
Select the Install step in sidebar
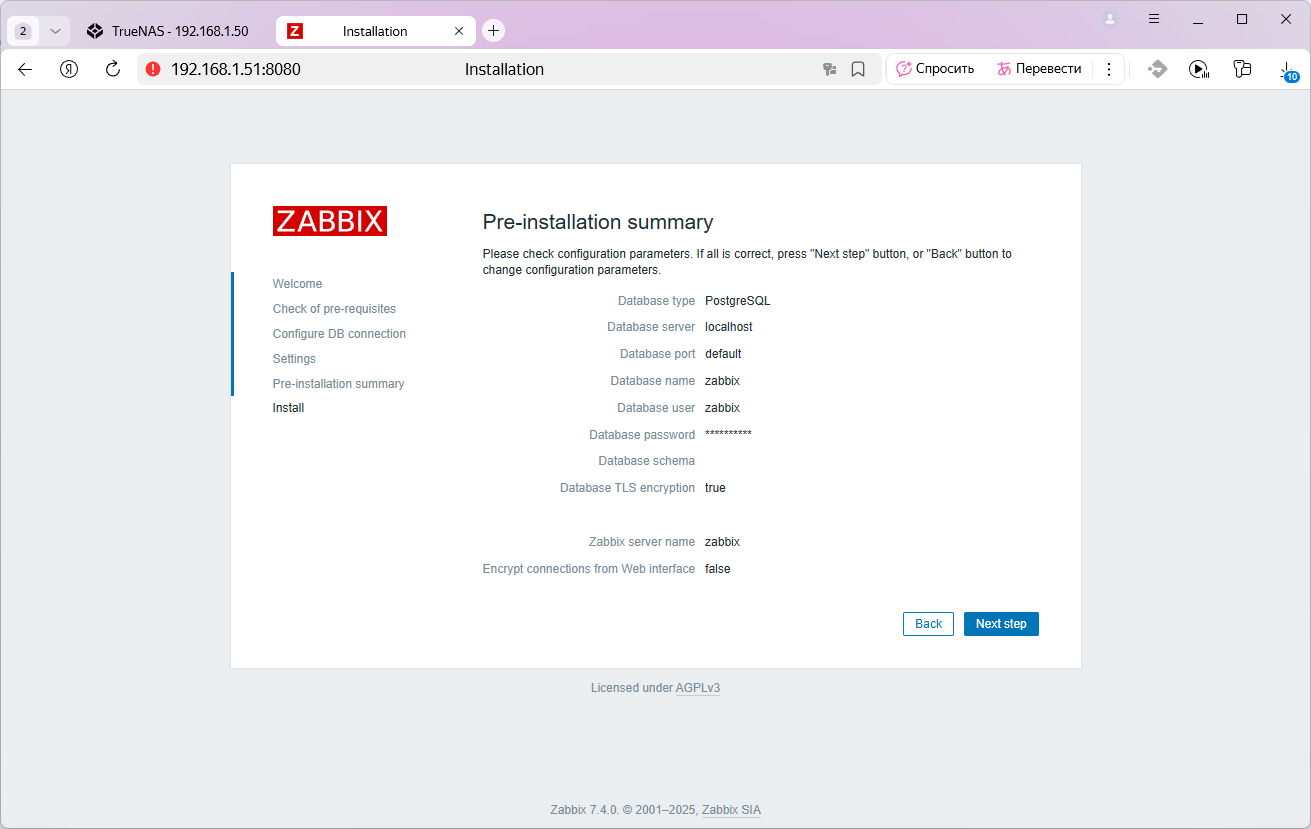[x=288, y=408]
